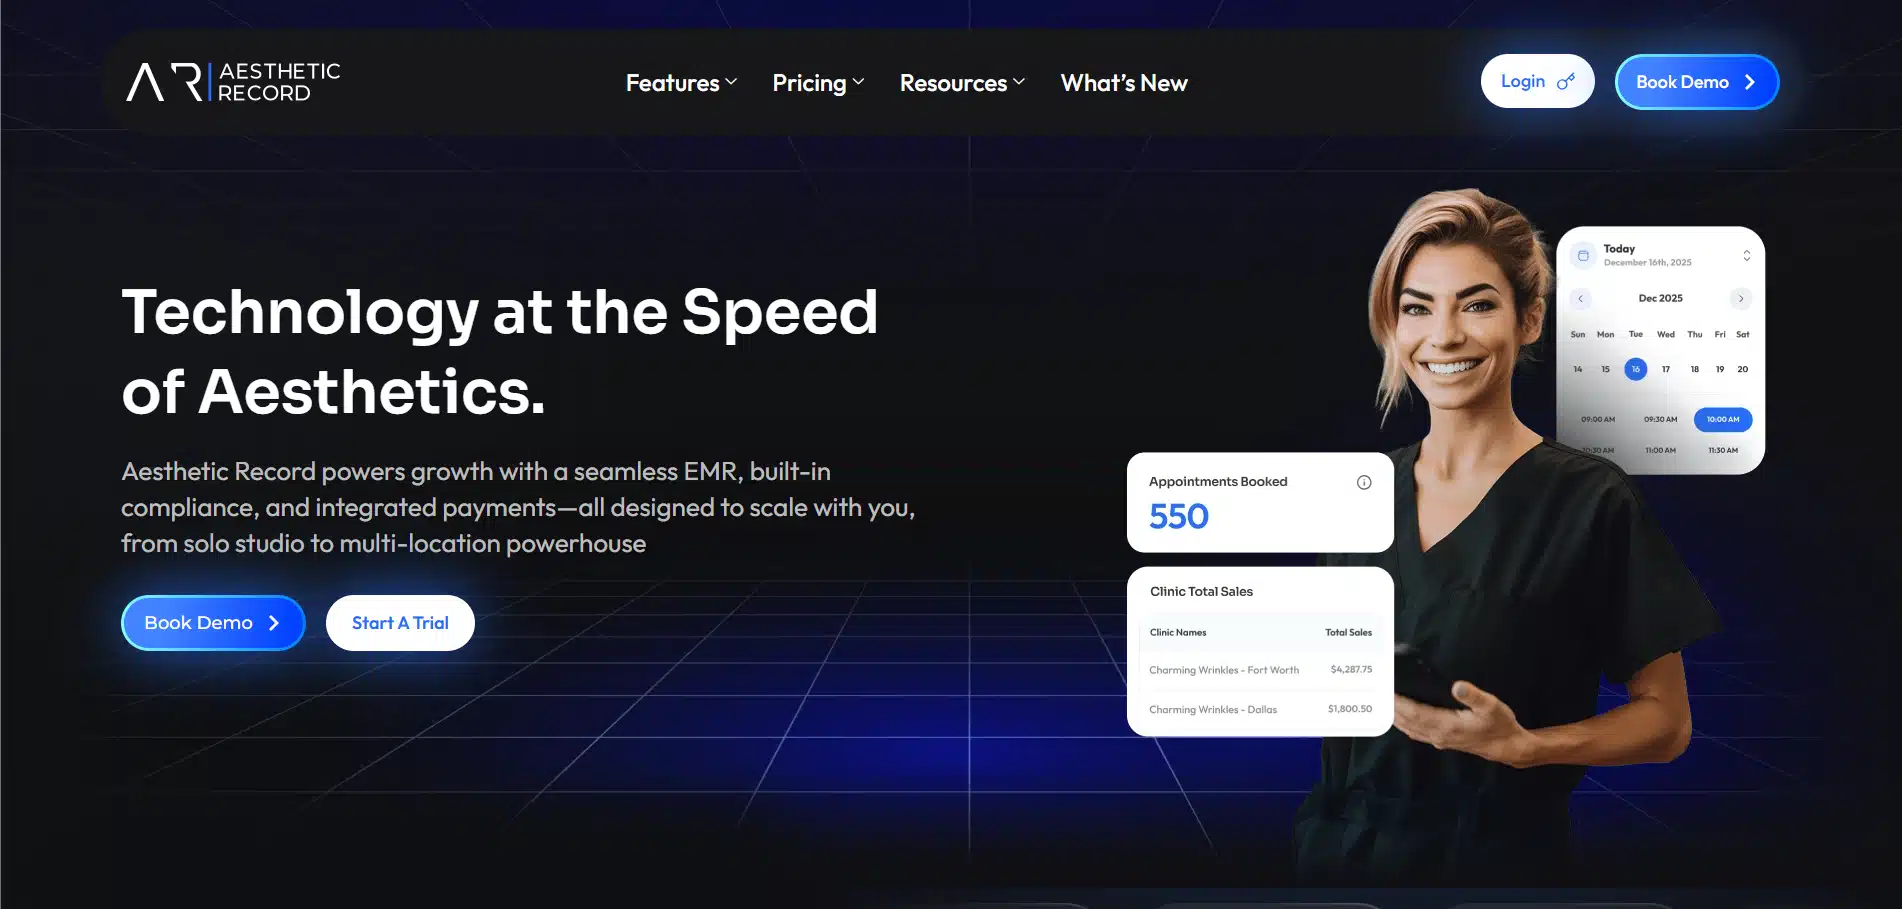The image size is (1902, 909).
Task: Click the Charming Wrinkles - Fort Worth row
Action: tap(1260, 670)
